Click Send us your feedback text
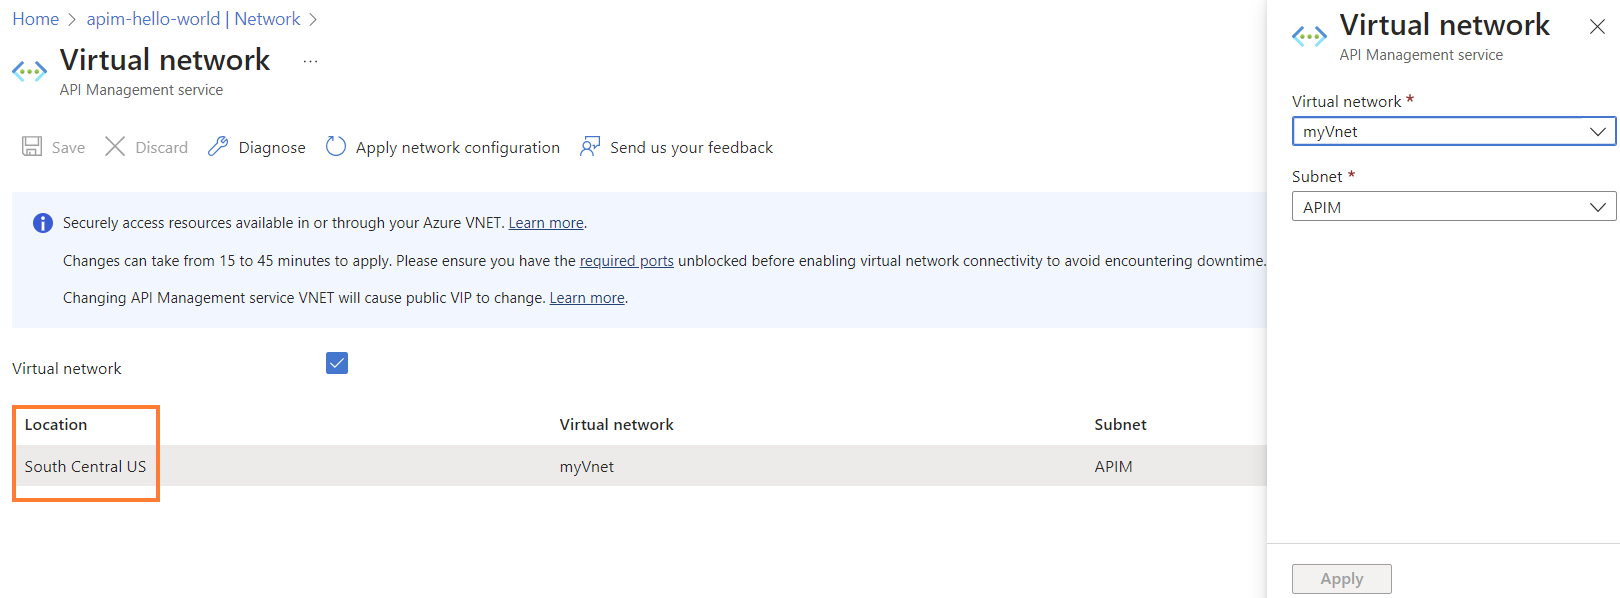 [691, 148]
